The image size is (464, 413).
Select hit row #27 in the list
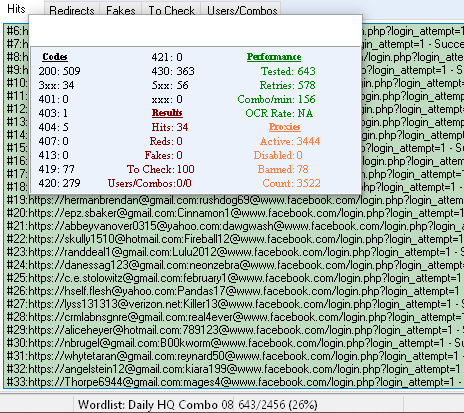(x=233, y=304)
